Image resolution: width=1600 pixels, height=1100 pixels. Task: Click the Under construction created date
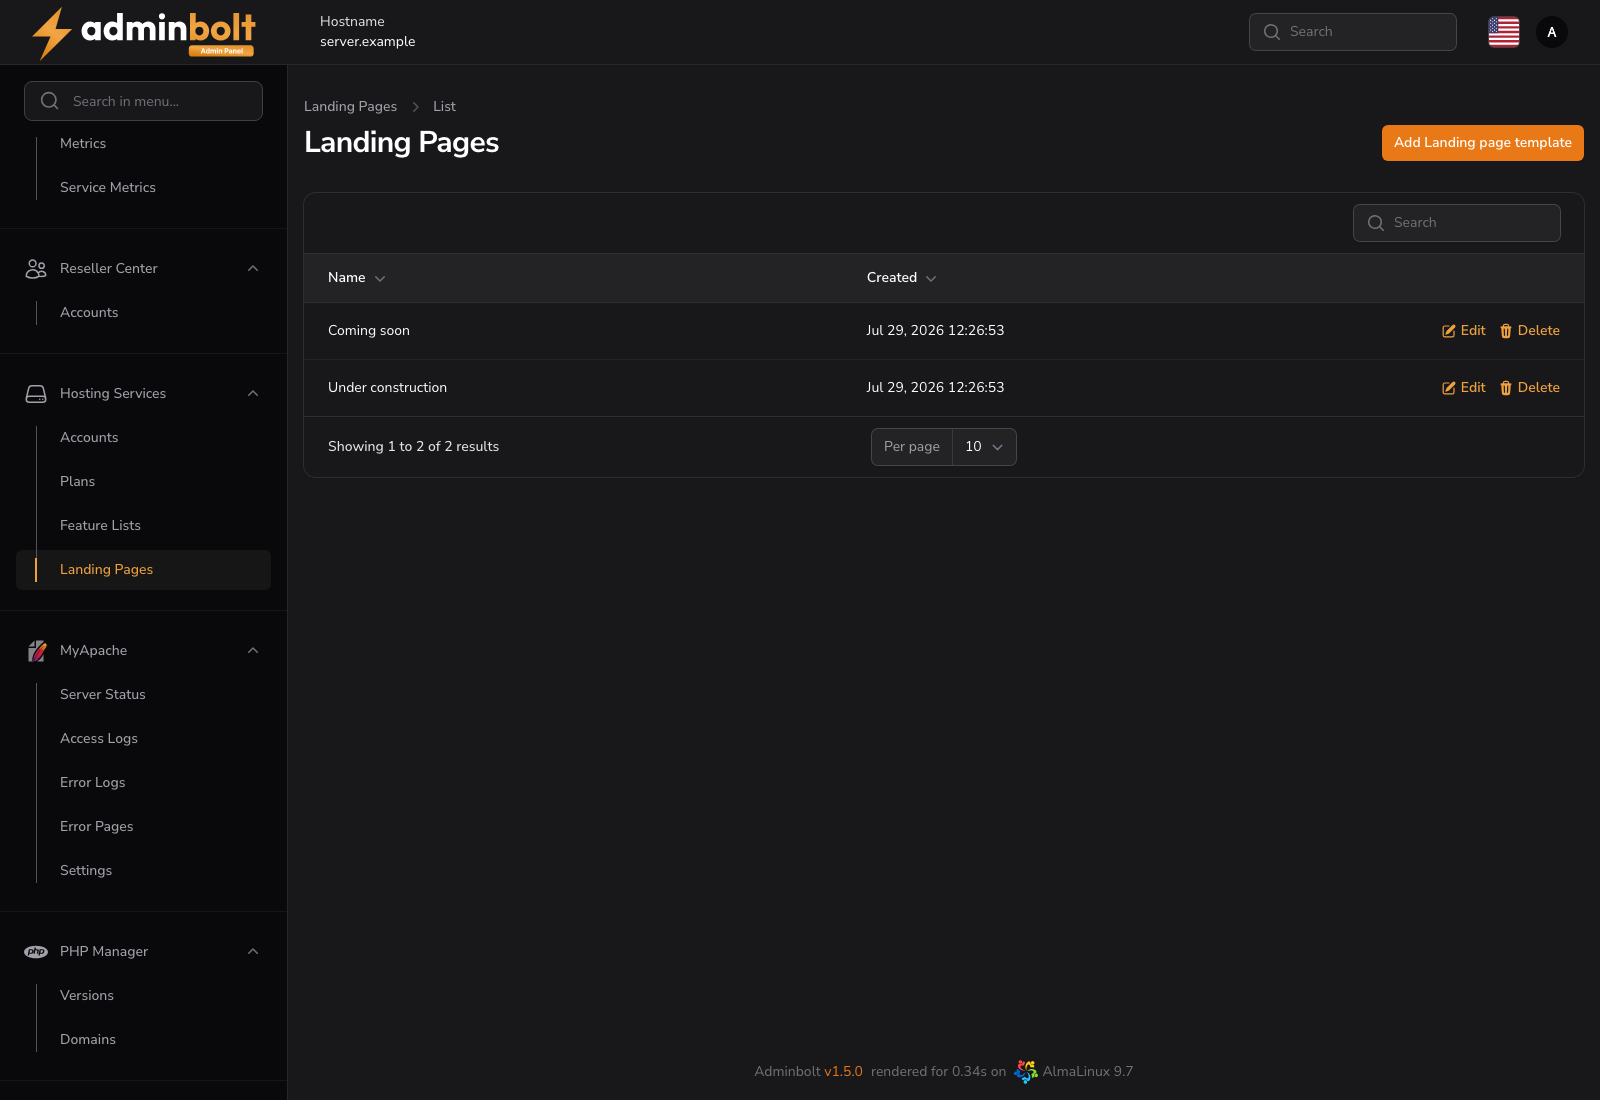click(x=935, y=388)
